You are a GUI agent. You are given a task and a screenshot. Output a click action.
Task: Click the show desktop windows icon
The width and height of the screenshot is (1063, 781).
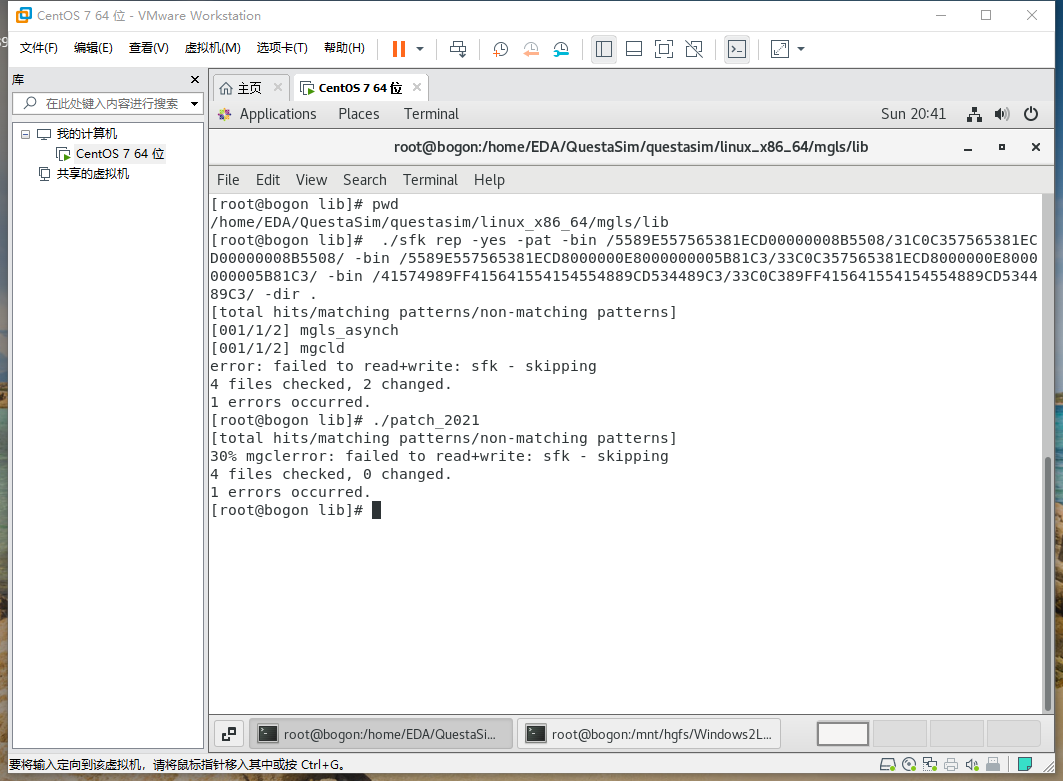click(229, 734)
